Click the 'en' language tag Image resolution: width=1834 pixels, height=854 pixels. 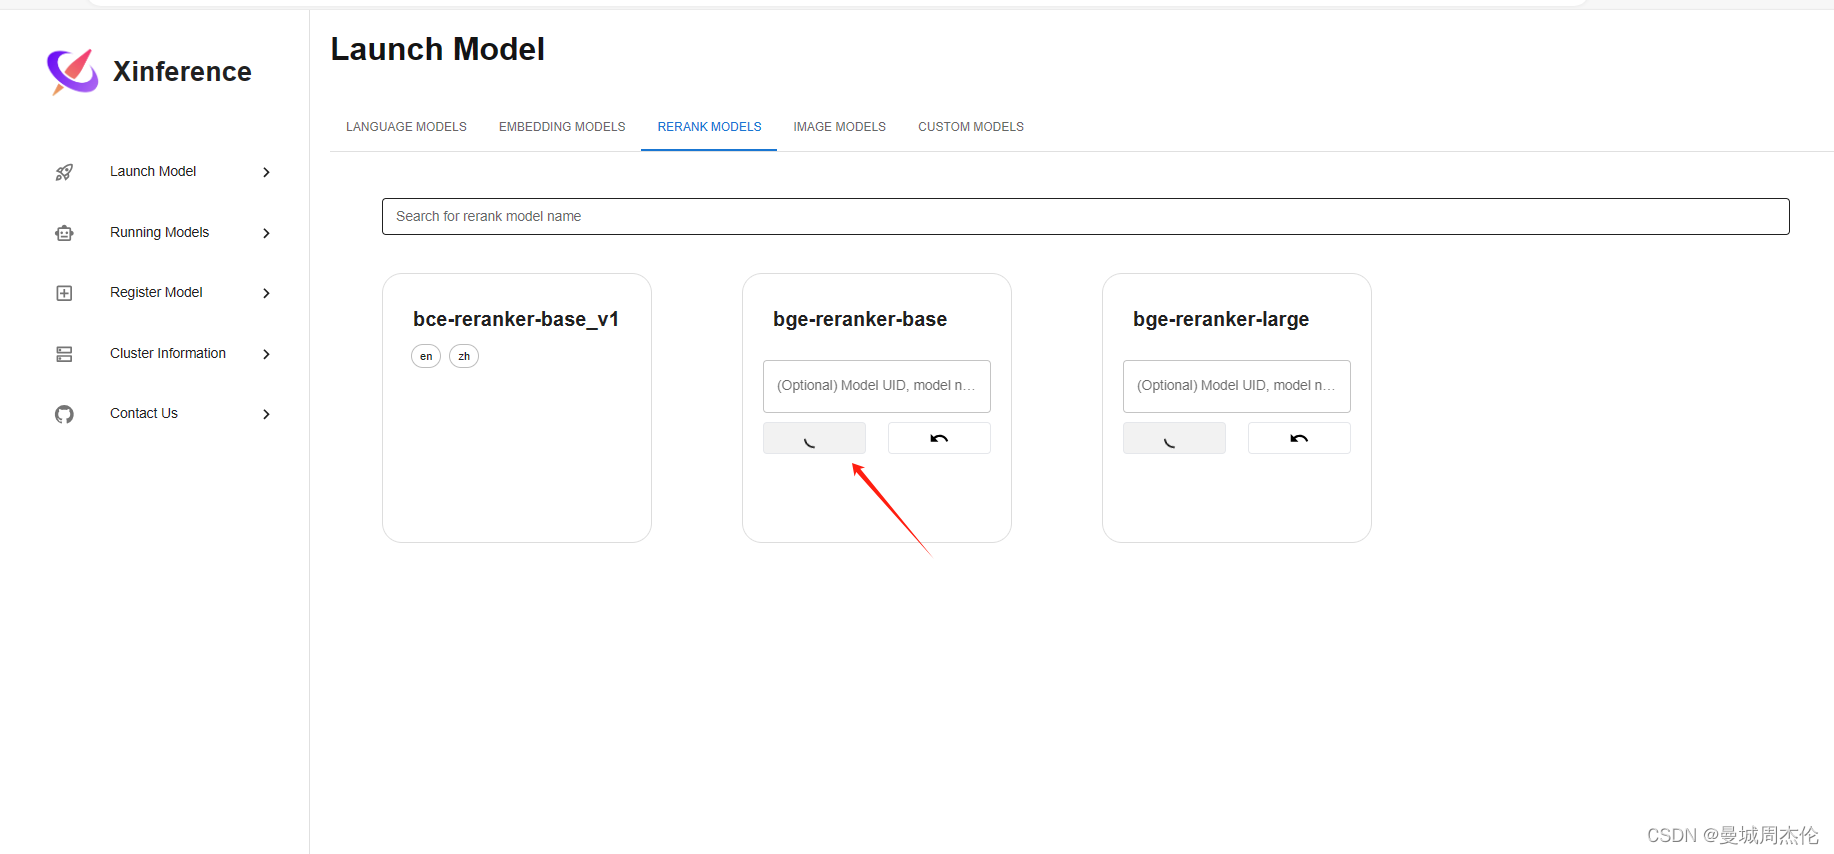pyautogui.click(x=426, y=356)
